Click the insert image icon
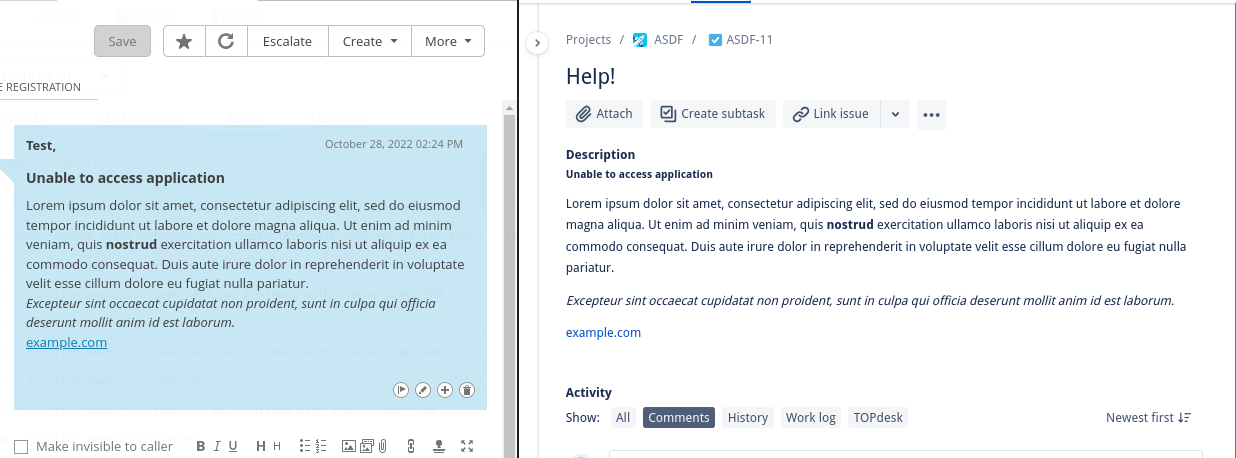Screen dimensions: 1236x458 tap(348, 446)
